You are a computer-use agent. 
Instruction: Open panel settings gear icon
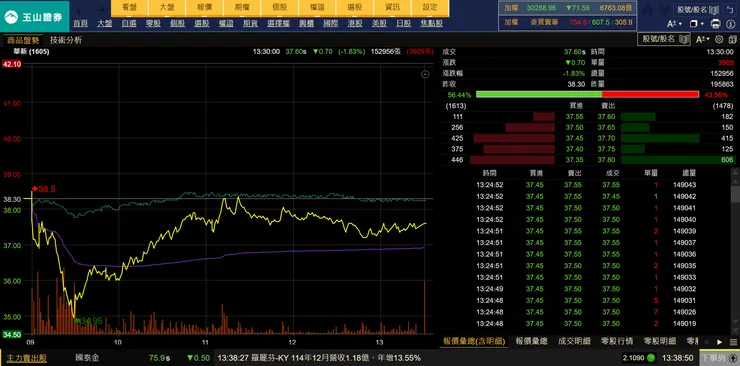click(x=719, y=40)
